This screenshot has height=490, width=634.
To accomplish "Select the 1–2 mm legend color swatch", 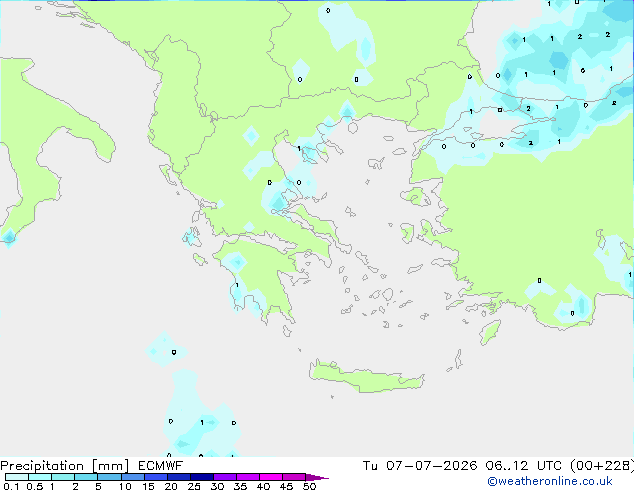I will tap(63, 477).
